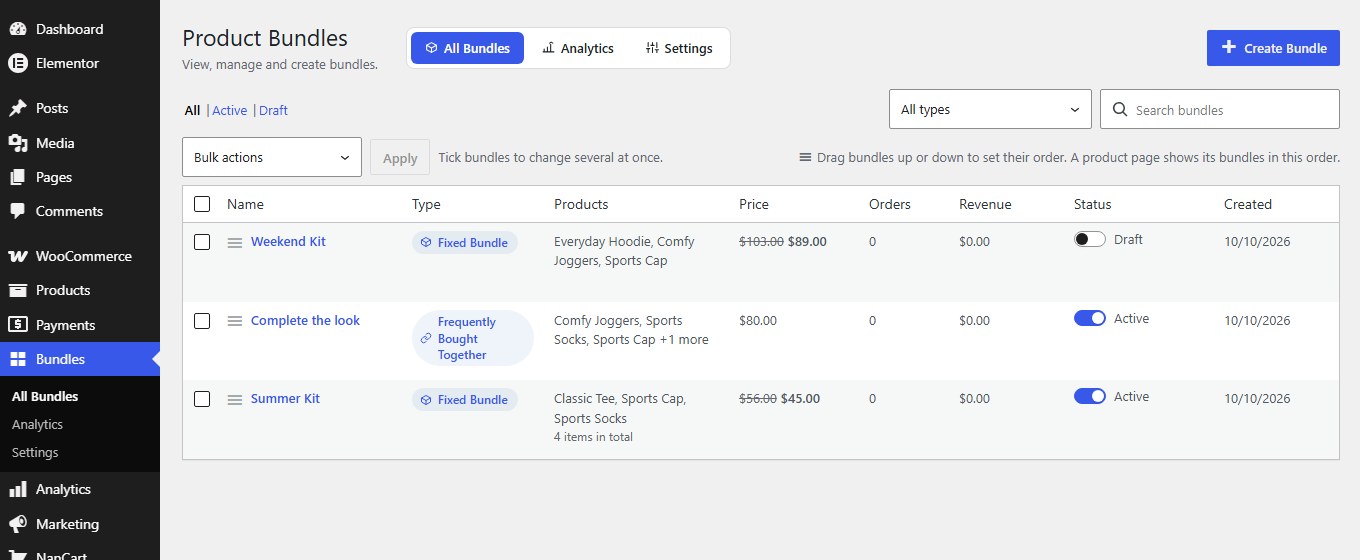The width and height of the screenshot is (1360, 560).
Task: Click the Name column header
Action: pos(245,204)
